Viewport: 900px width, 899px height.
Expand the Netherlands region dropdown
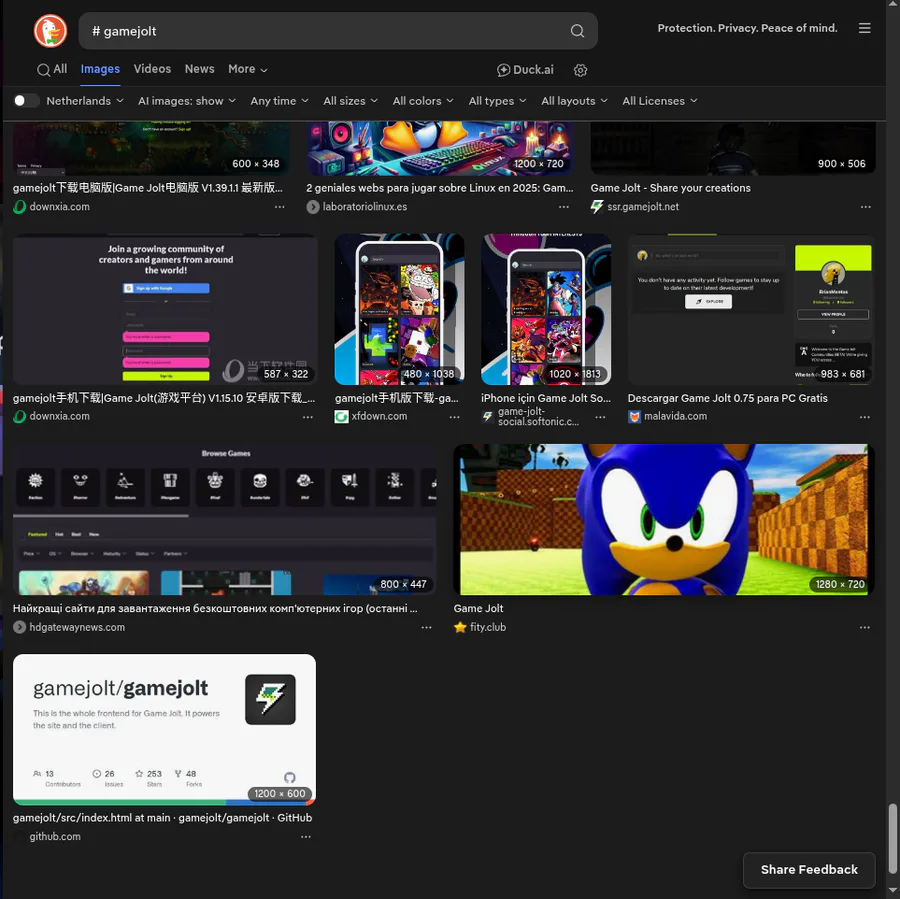click(85, 100)
